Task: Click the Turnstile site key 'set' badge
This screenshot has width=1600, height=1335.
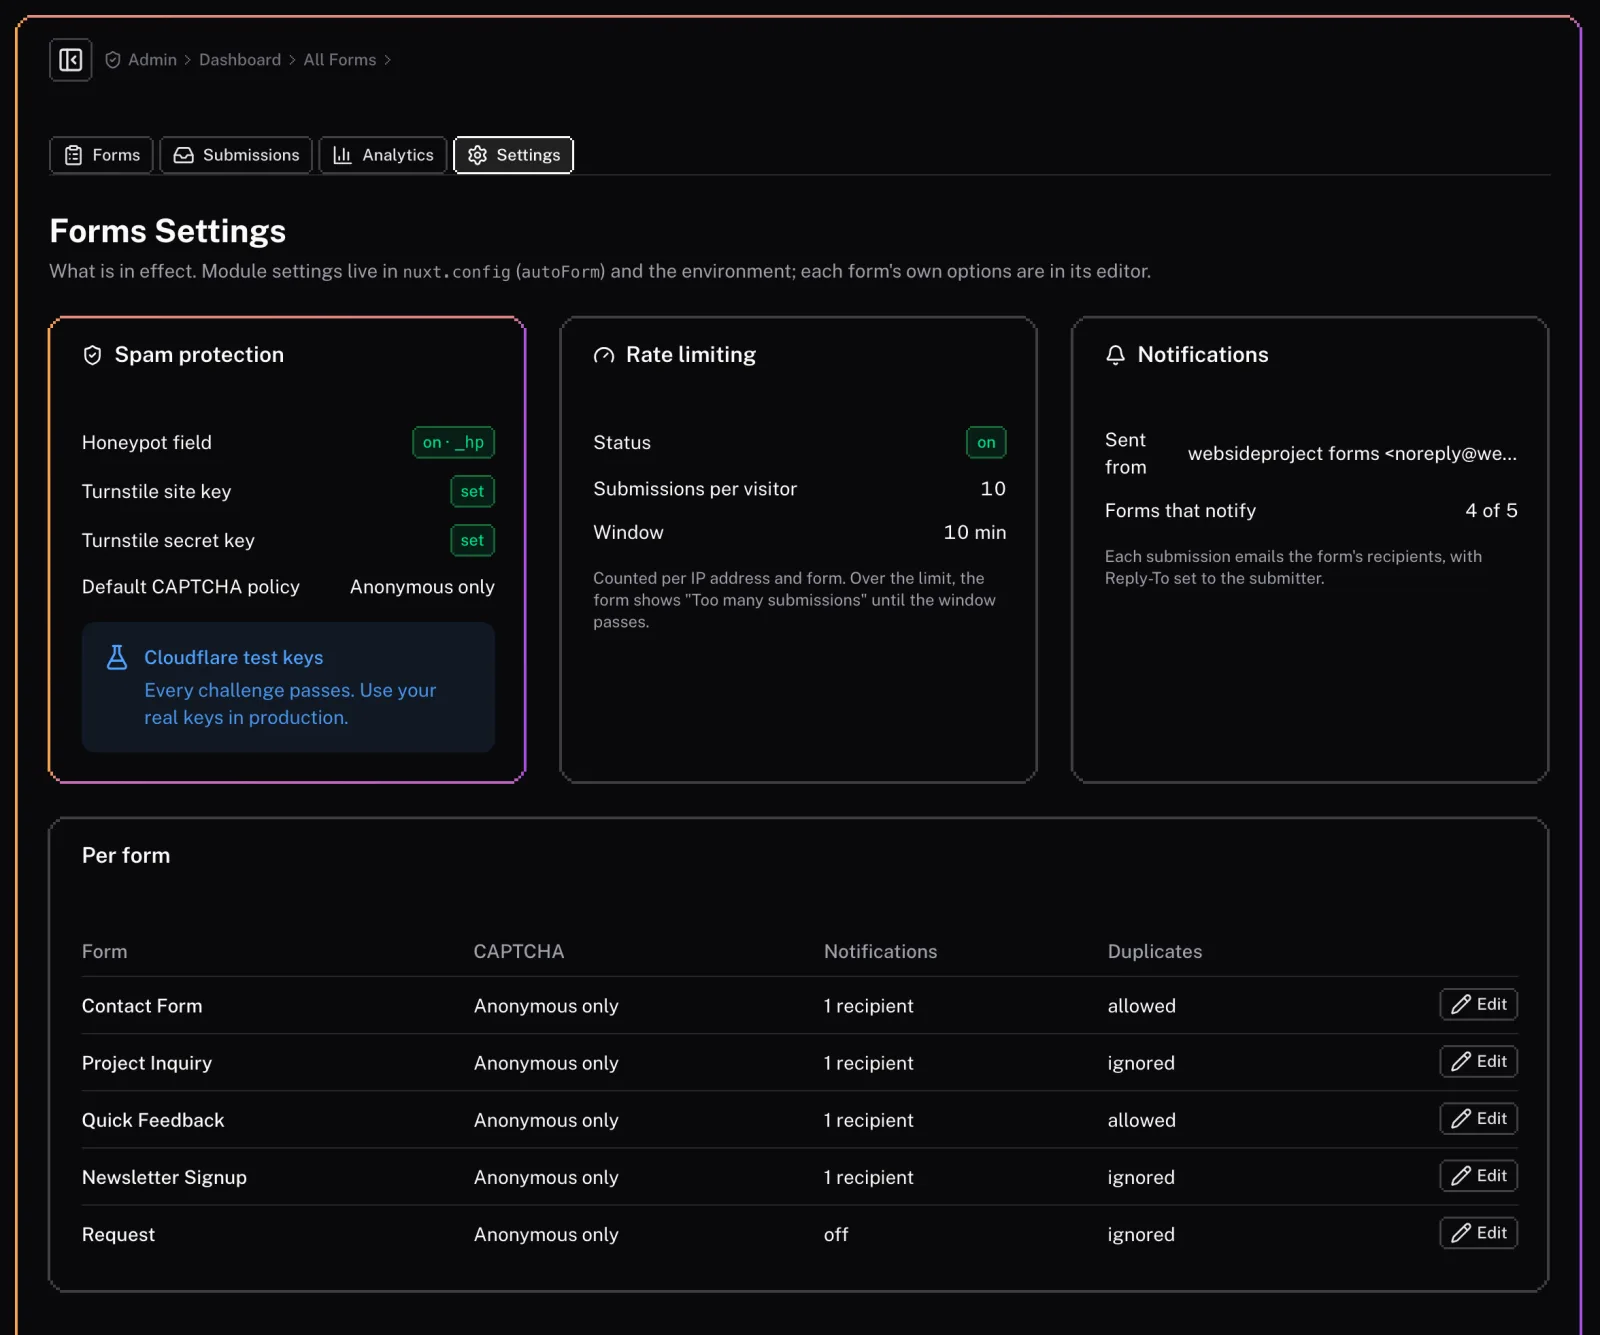Action: 472,491
